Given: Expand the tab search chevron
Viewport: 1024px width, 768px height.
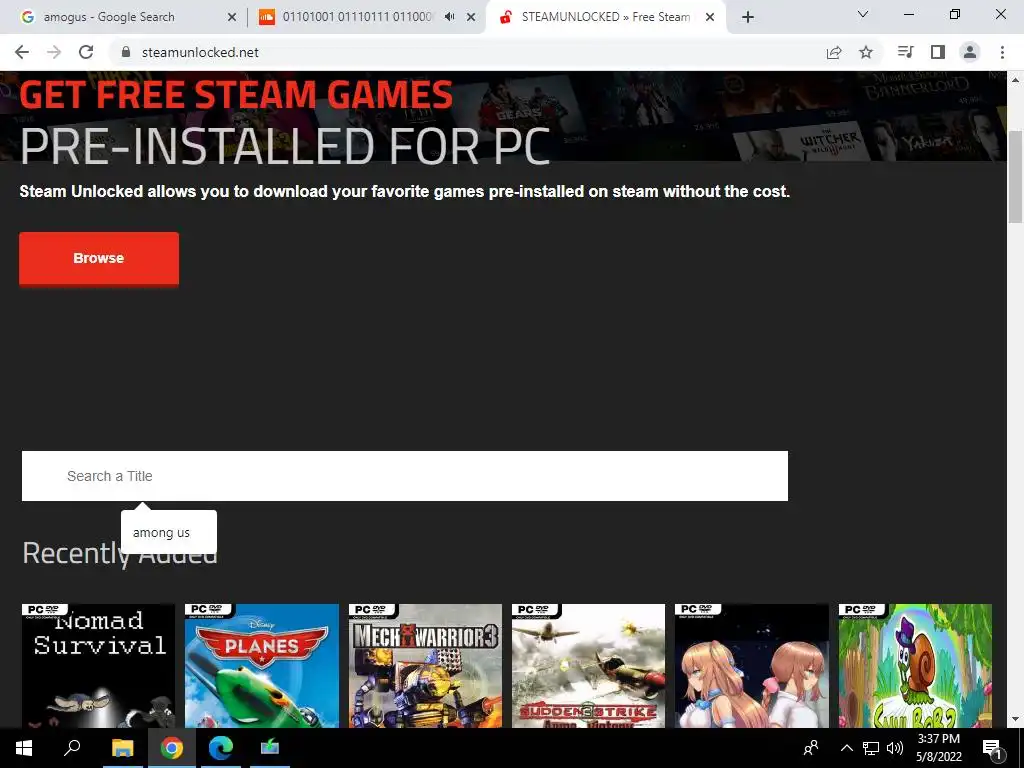Looking at the screenshot, I should pos(863,14).
